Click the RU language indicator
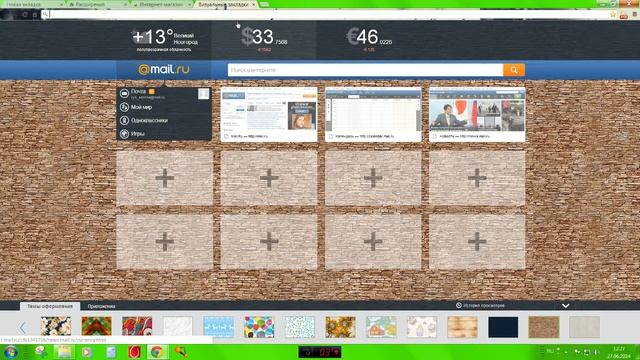Screen dimensions: 640x360 point(550,351)
